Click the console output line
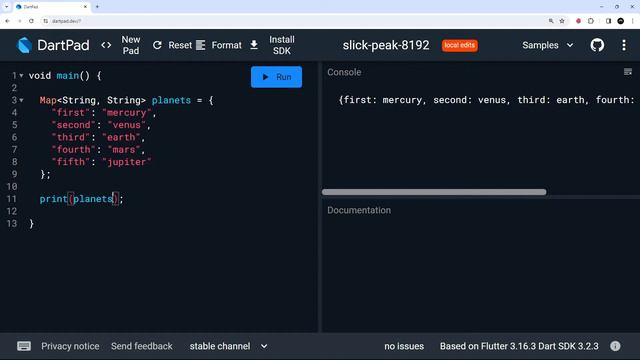 click(486, 100)
